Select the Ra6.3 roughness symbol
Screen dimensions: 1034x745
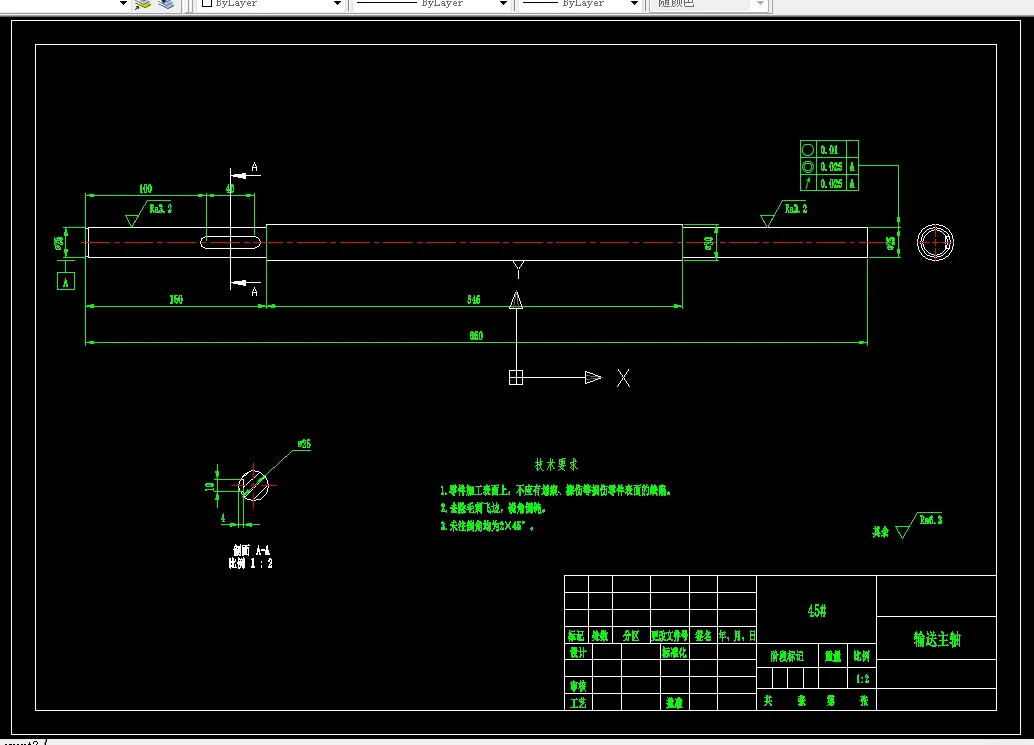tap(920, 525)
